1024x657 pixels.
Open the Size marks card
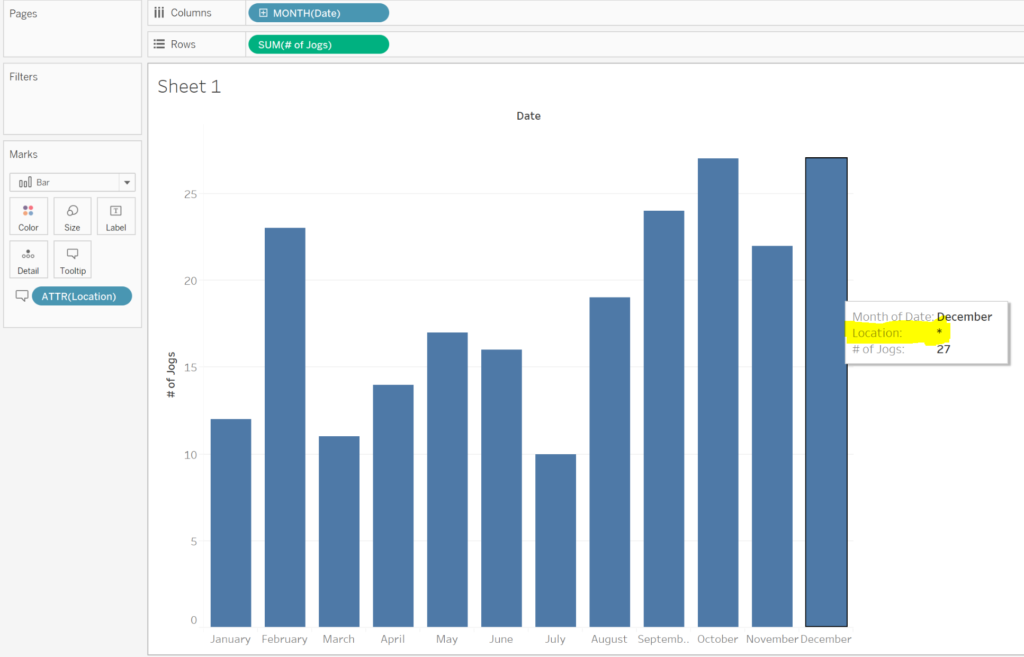[72, 216]
